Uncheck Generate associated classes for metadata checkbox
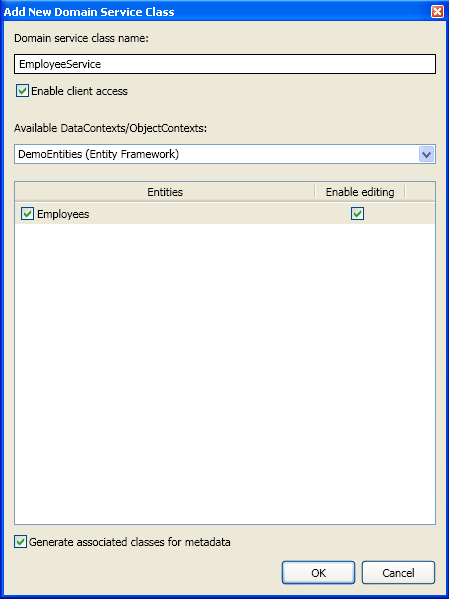This screenshot has height=599, width=449. coord(20,542)
